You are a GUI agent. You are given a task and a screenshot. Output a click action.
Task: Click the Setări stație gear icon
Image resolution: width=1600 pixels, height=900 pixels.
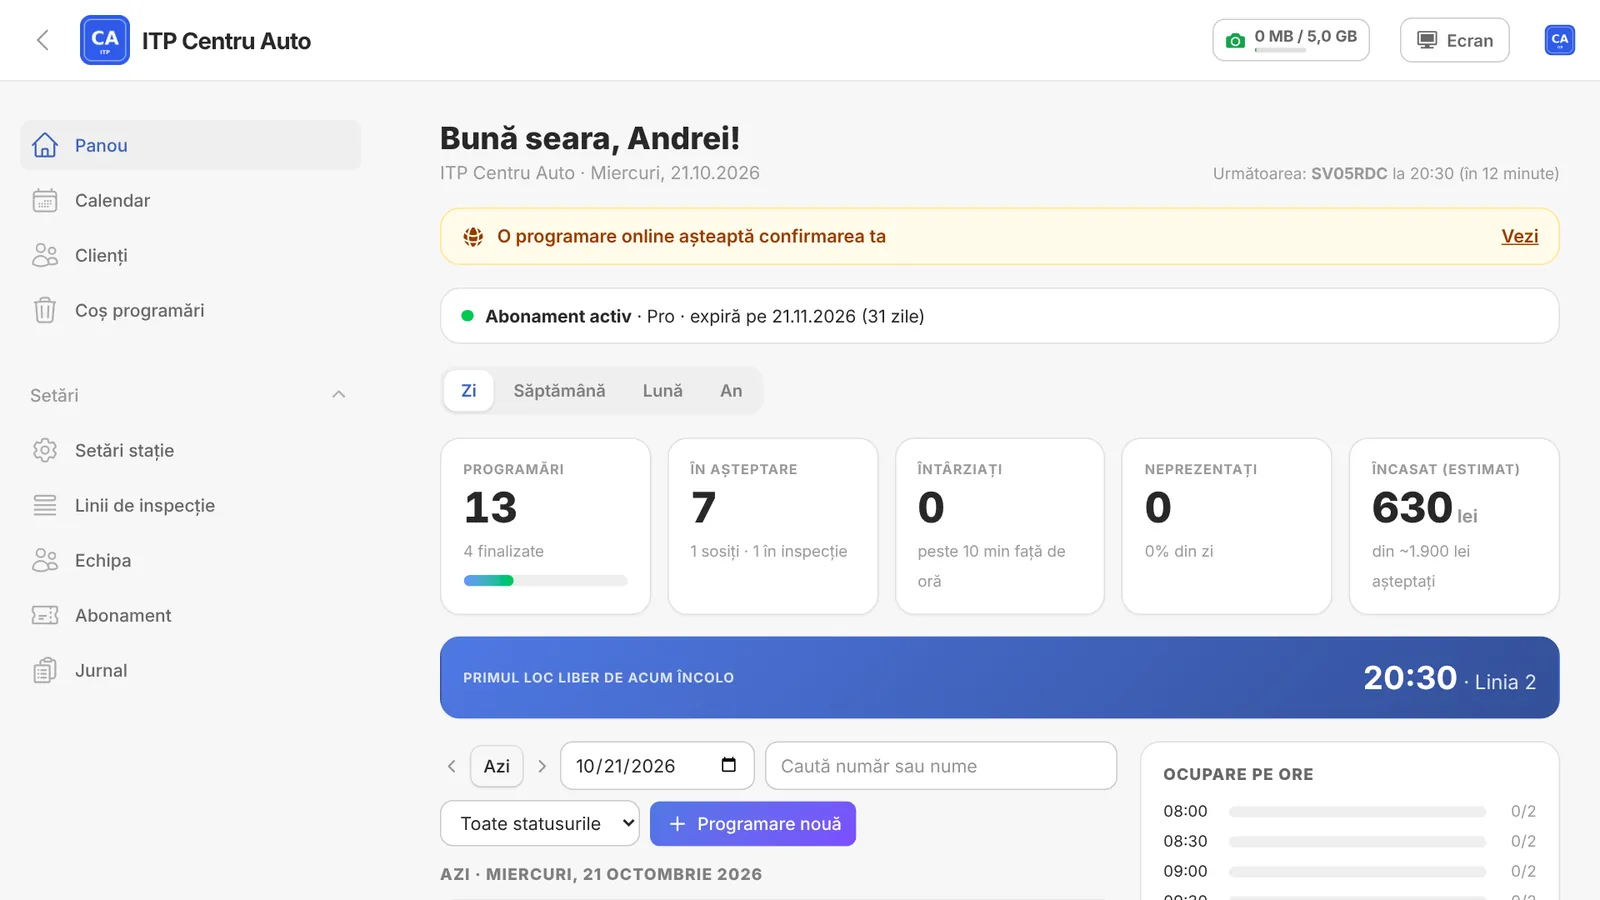coord(45,450)
